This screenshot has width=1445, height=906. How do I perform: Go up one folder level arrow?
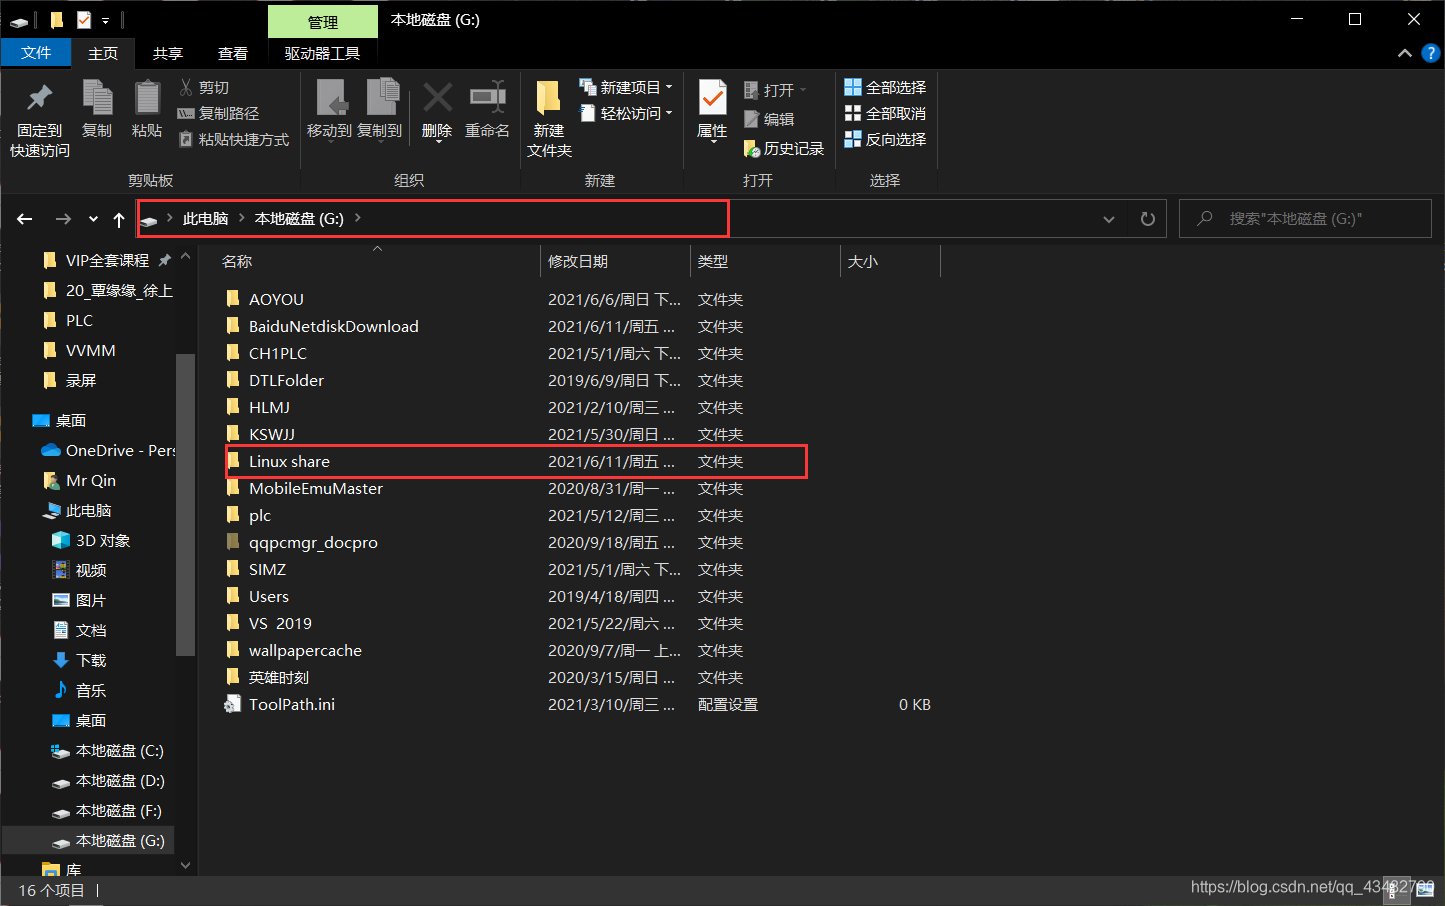119,219
